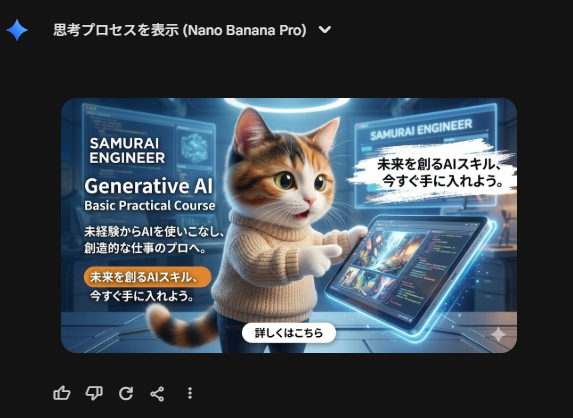Viewport: 573px width, 418px height.
Task: Click the white SAMURAI ENGINEER logo text
Action: [x=127, y=151]
